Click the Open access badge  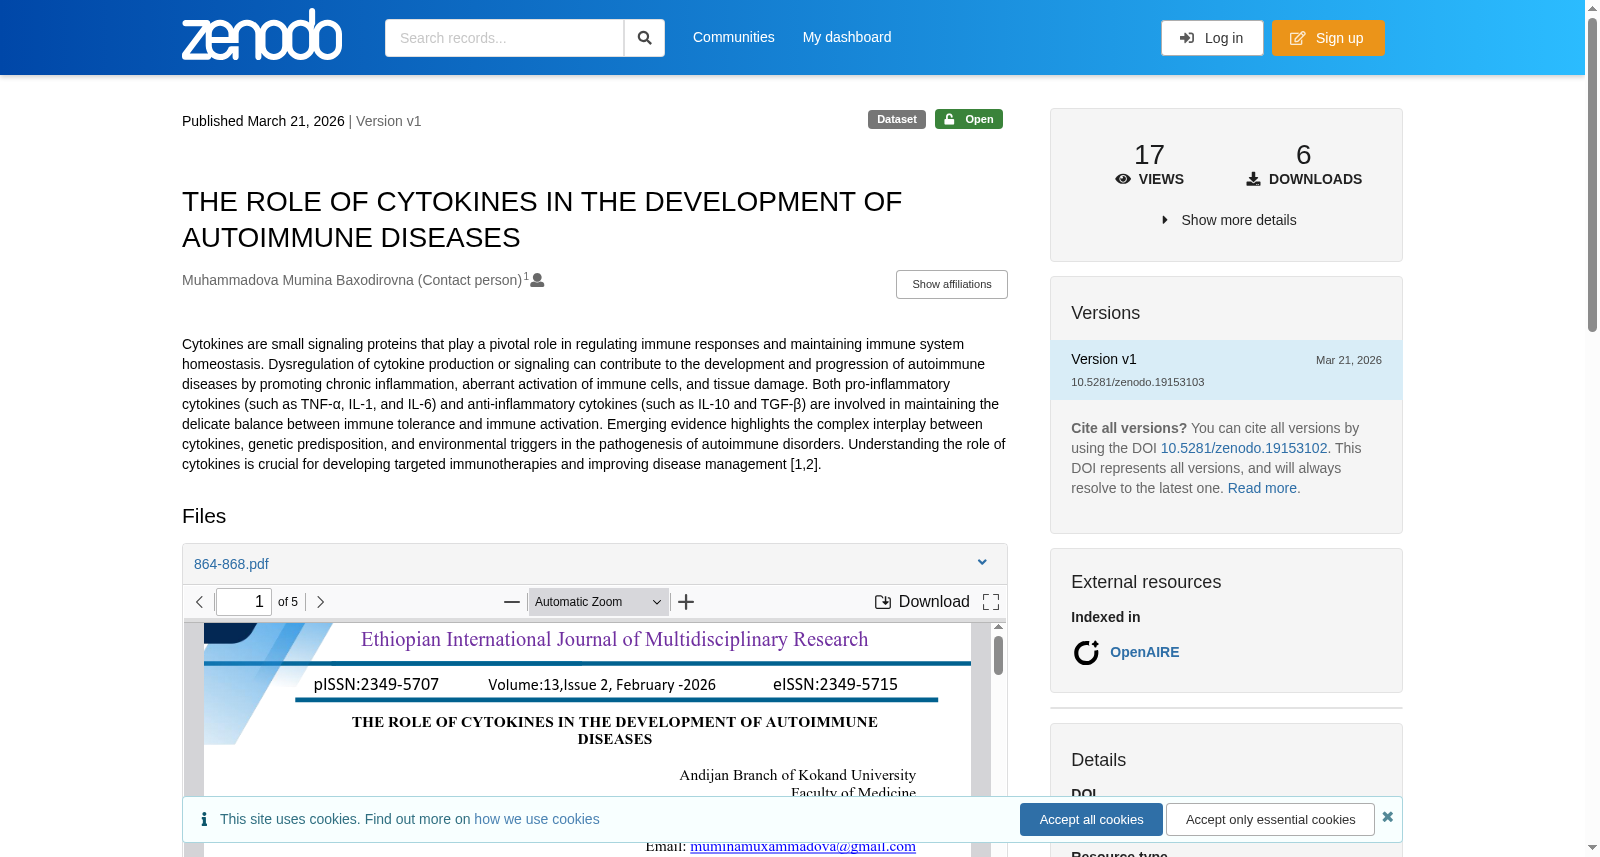pyautogui.click(x=969, y=119)
